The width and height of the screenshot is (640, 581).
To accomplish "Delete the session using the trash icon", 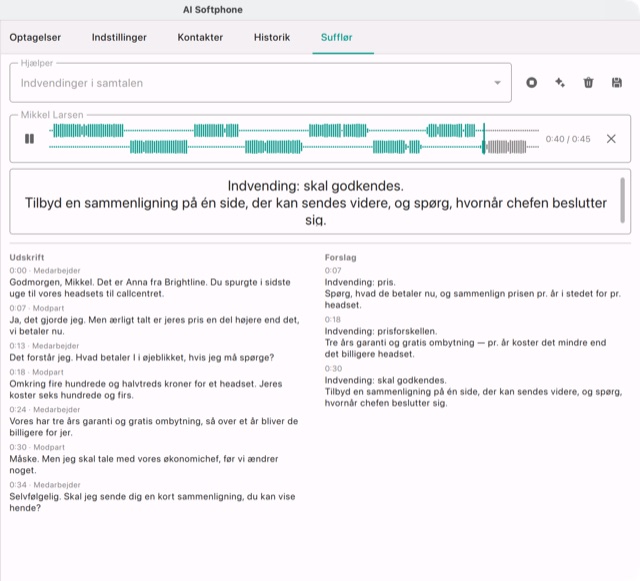I will point(588,82).
